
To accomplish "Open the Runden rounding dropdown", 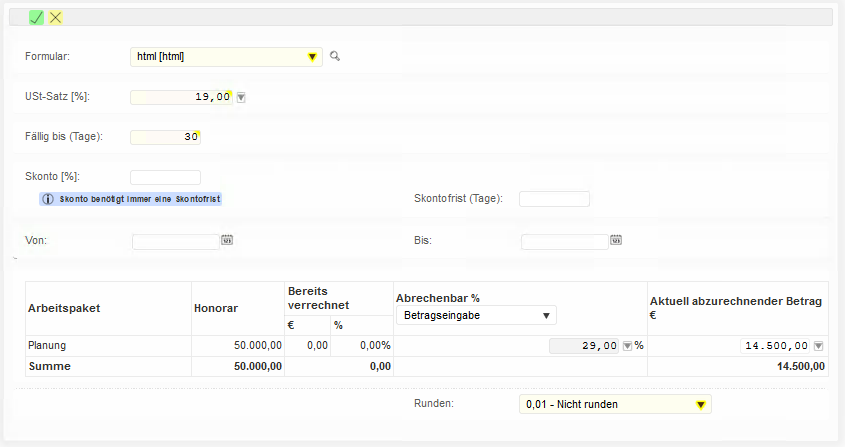I will tap(614, 405).
